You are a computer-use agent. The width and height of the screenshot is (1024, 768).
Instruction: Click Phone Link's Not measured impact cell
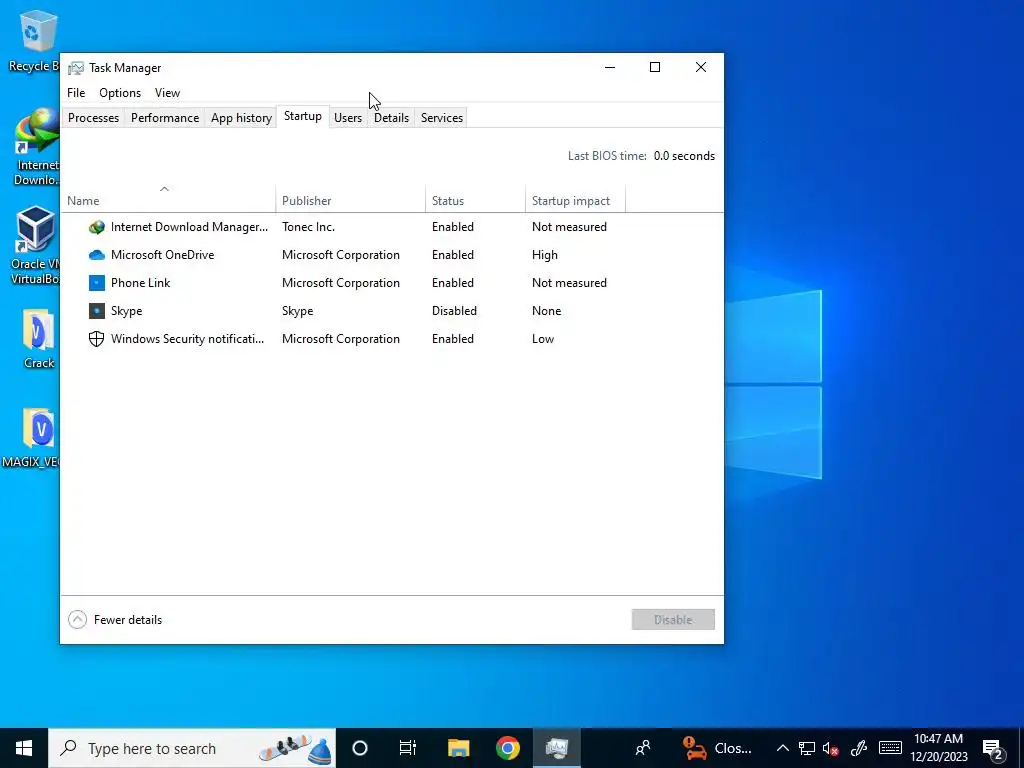click(x=569, y=283)
